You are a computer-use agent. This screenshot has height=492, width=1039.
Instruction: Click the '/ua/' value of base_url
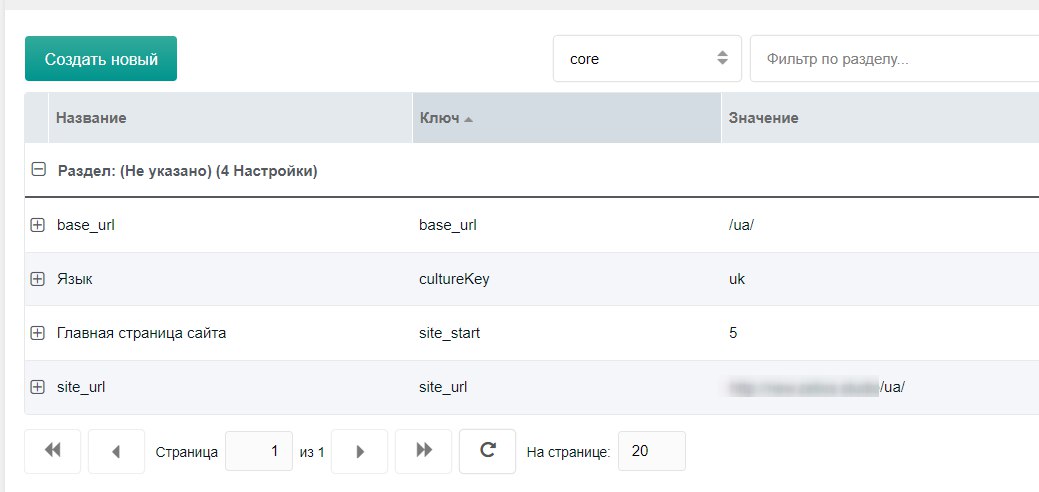tap(741, 225)
